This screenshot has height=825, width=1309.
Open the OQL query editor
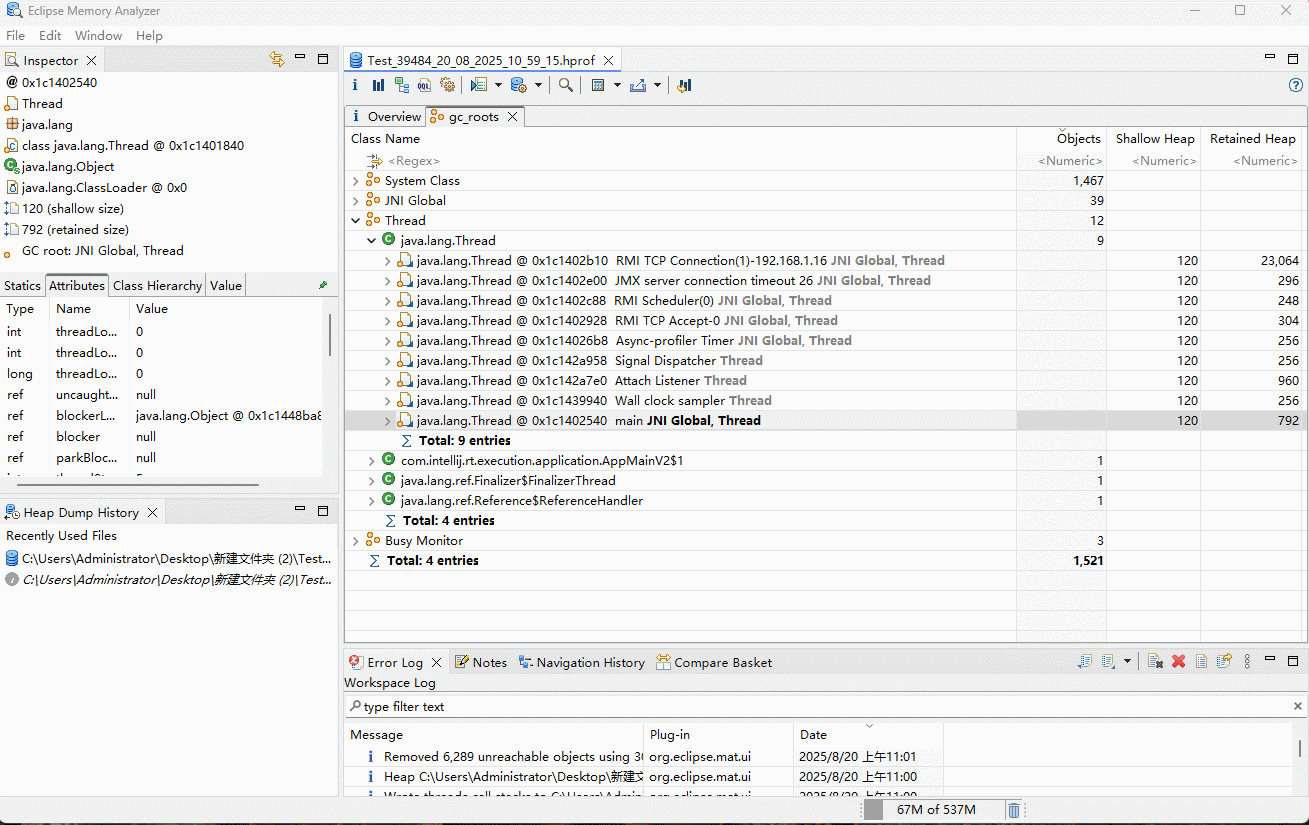(424, 86)
